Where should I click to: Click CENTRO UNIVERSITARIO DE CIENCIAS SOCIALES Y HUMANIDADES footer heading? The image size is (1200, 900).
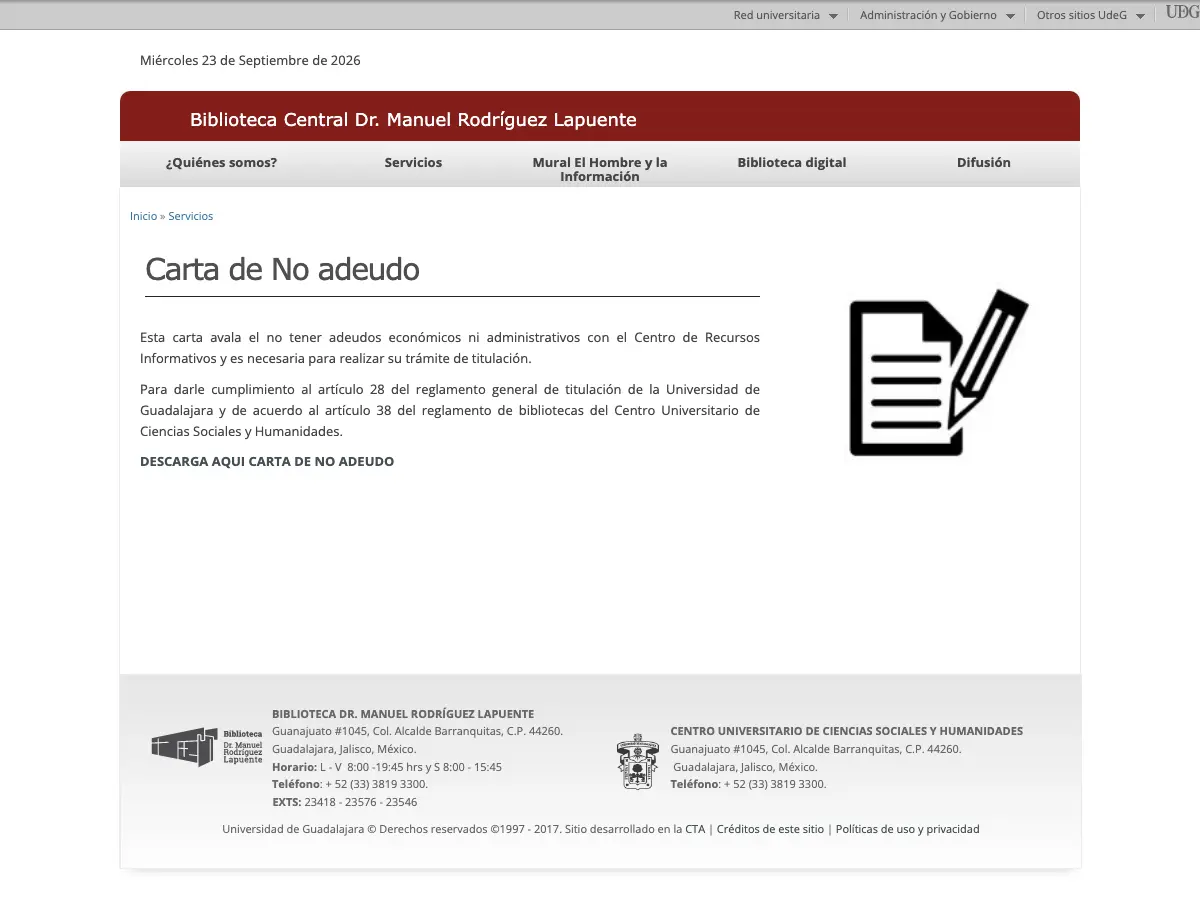pos(847,731)
